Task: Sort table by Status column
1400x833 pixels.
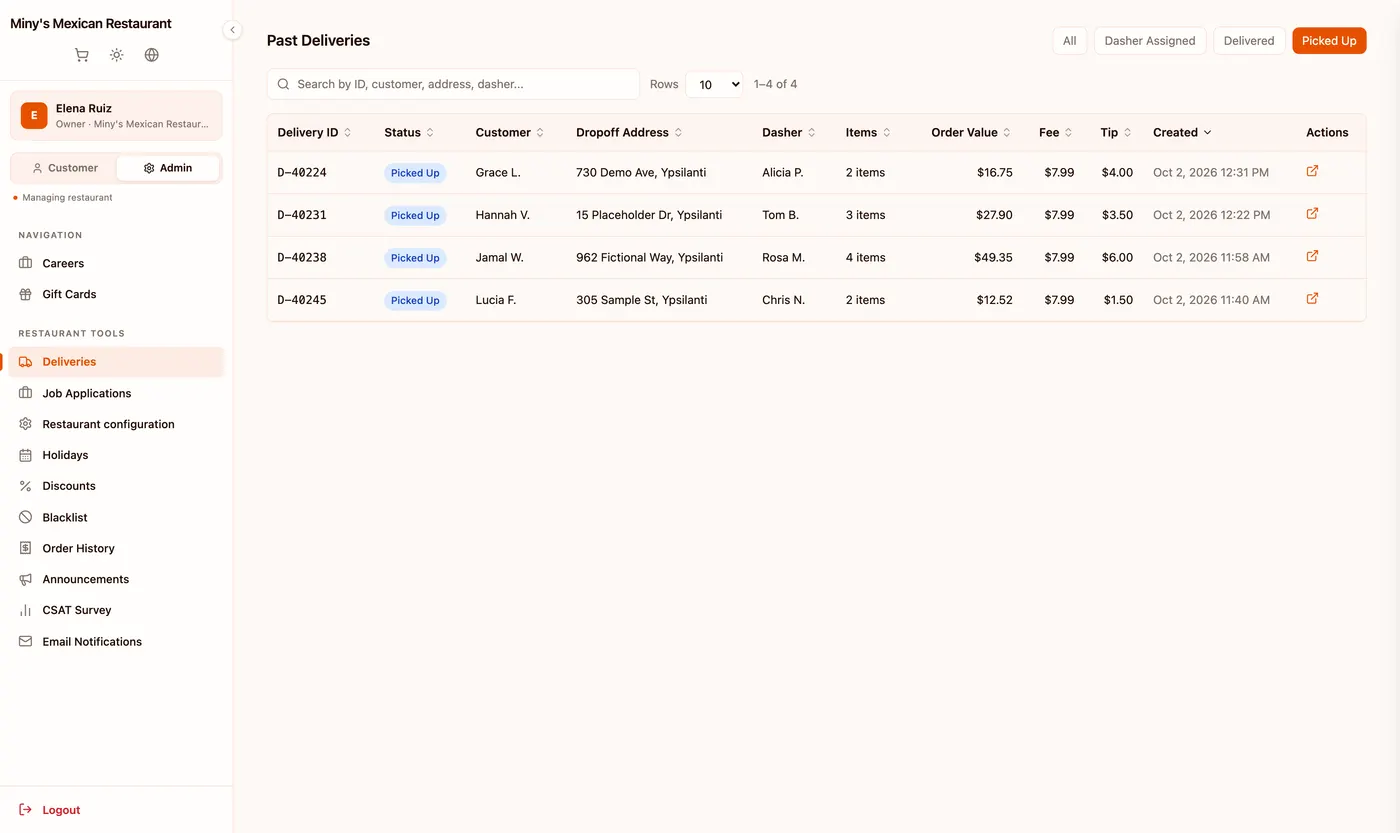Action: [x=409, y=132]
